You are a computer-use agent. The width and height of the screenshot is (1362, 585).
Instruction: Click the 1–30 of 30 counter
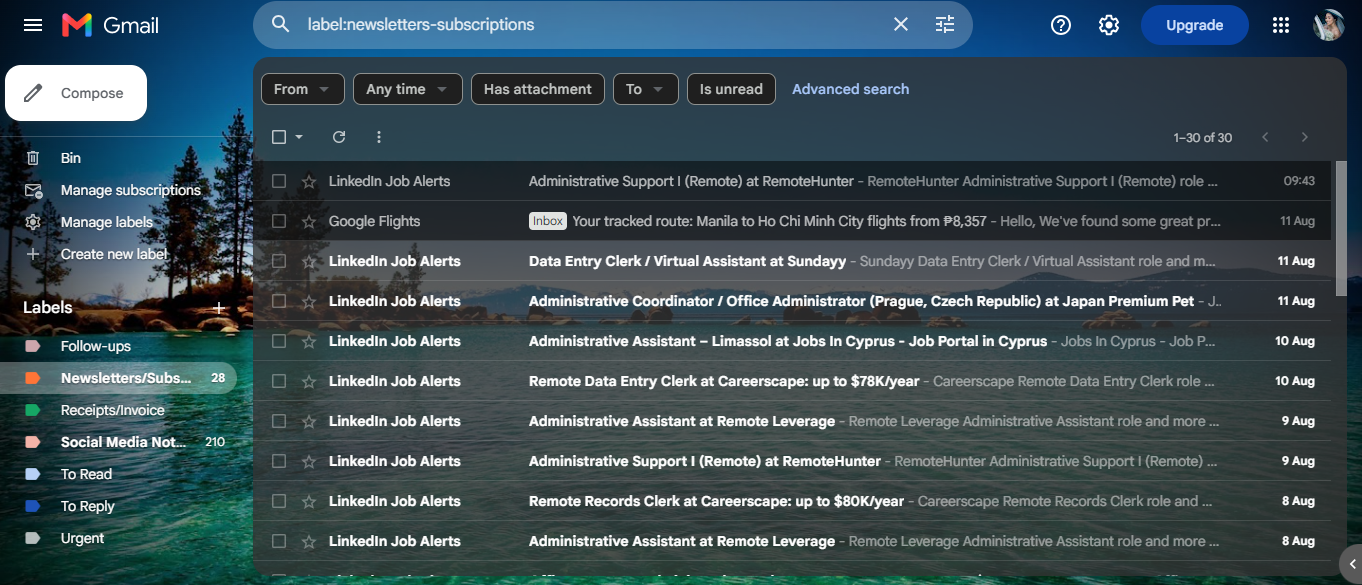(1203, 137)
